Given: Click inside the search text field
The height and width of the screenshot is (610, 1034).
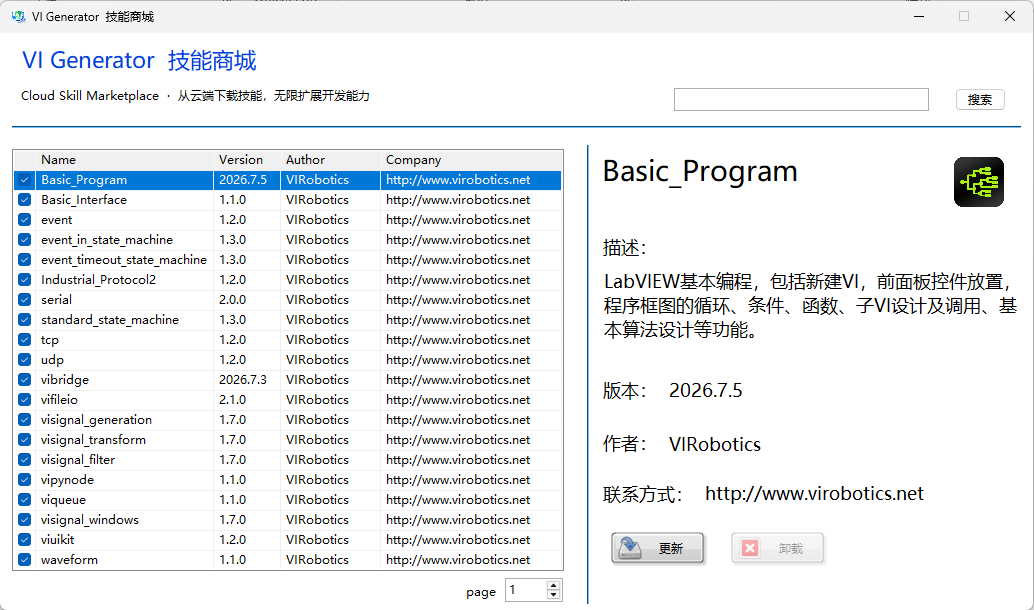Looking at the screenshot, I should tap(801, 100).
